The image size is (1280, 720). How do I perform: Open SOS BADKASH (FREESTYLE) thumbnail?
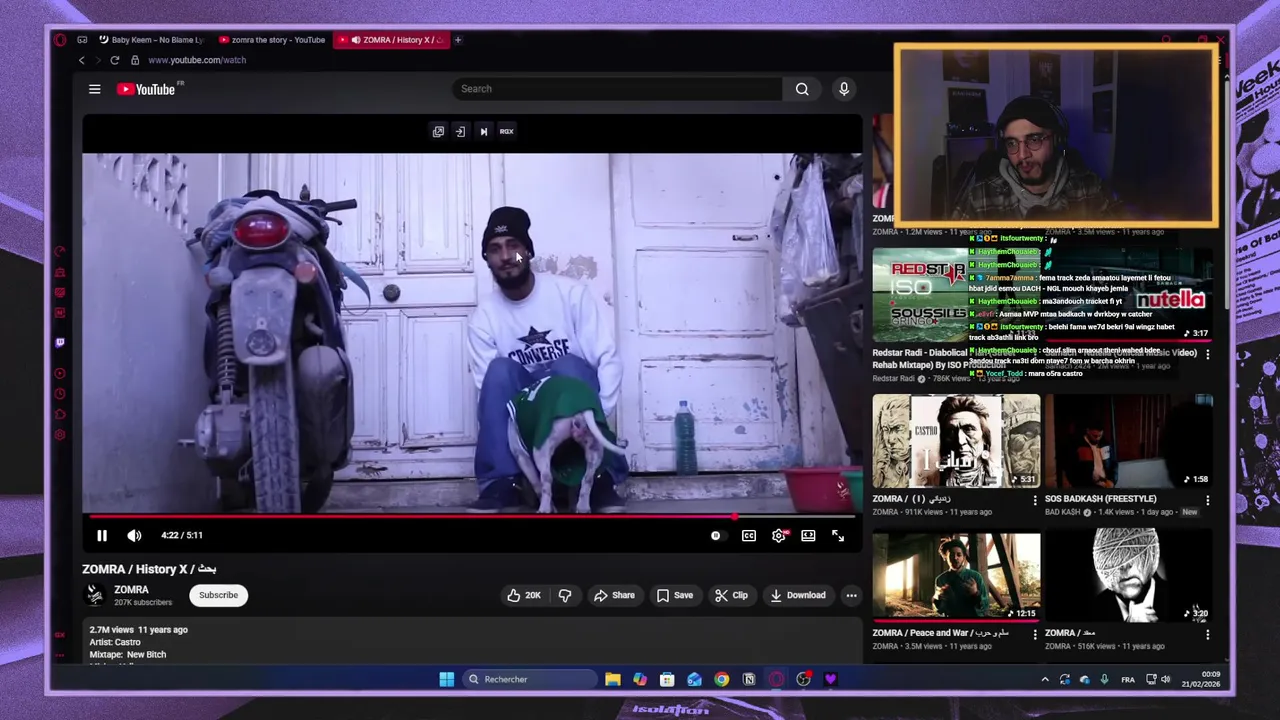click(1129, 441)
